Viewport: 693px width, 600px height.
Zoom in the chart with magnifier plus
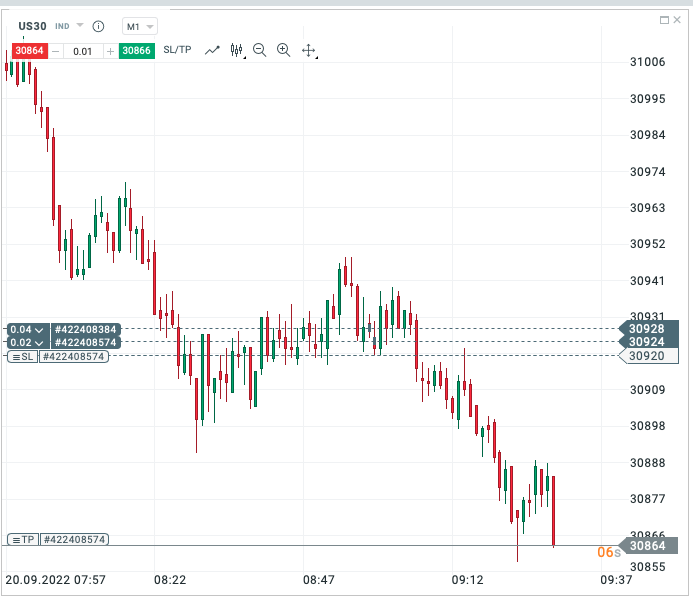point(283,50)
